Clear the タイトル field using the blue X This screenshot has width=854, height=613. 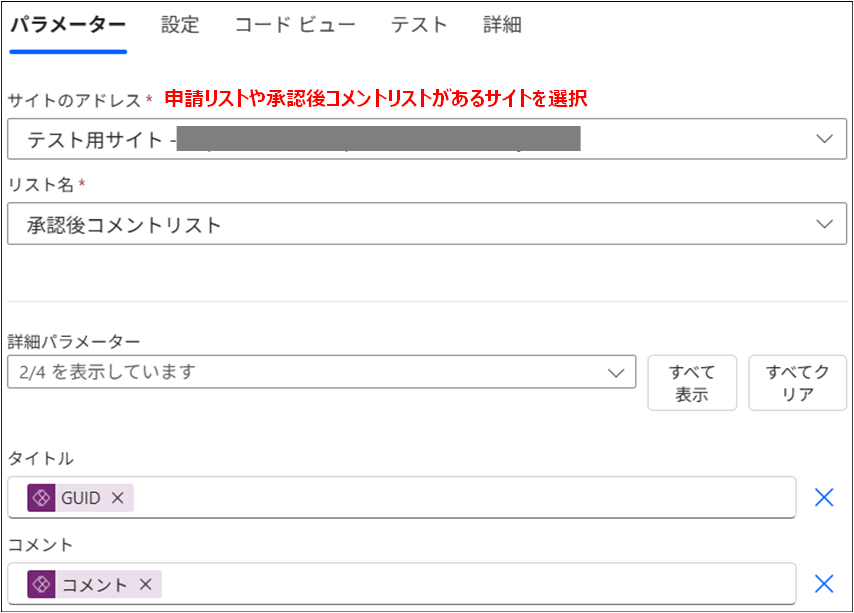[x=823, y=497]
